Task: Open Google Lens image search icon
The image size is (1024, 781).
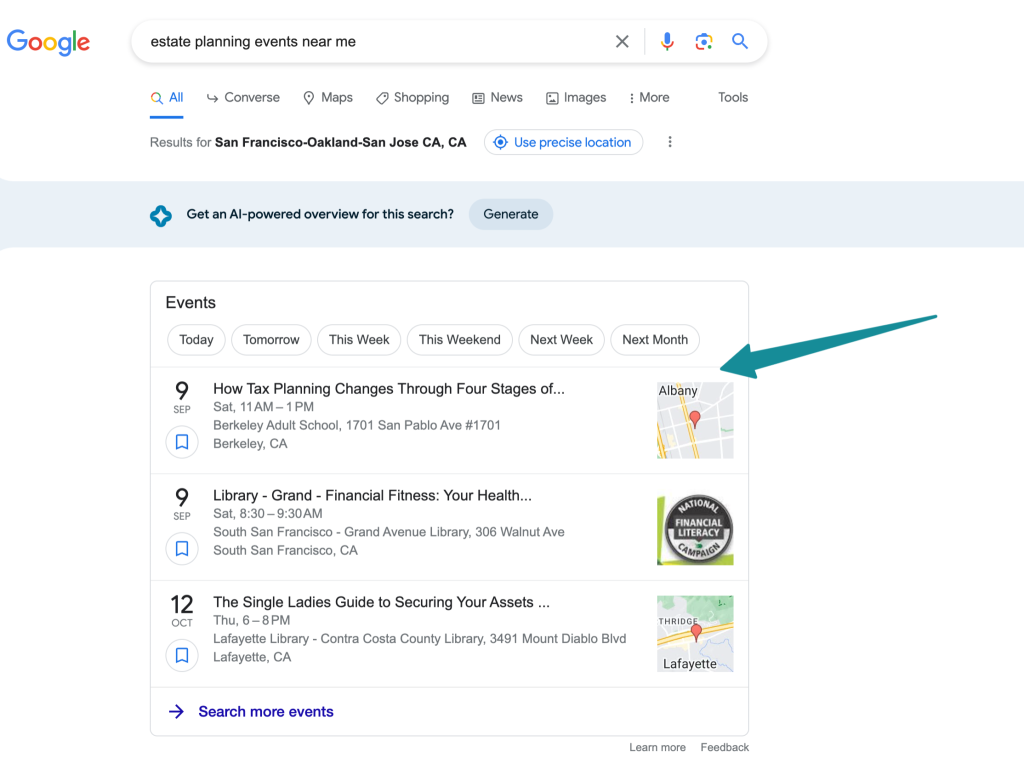Action: point(703,42)
